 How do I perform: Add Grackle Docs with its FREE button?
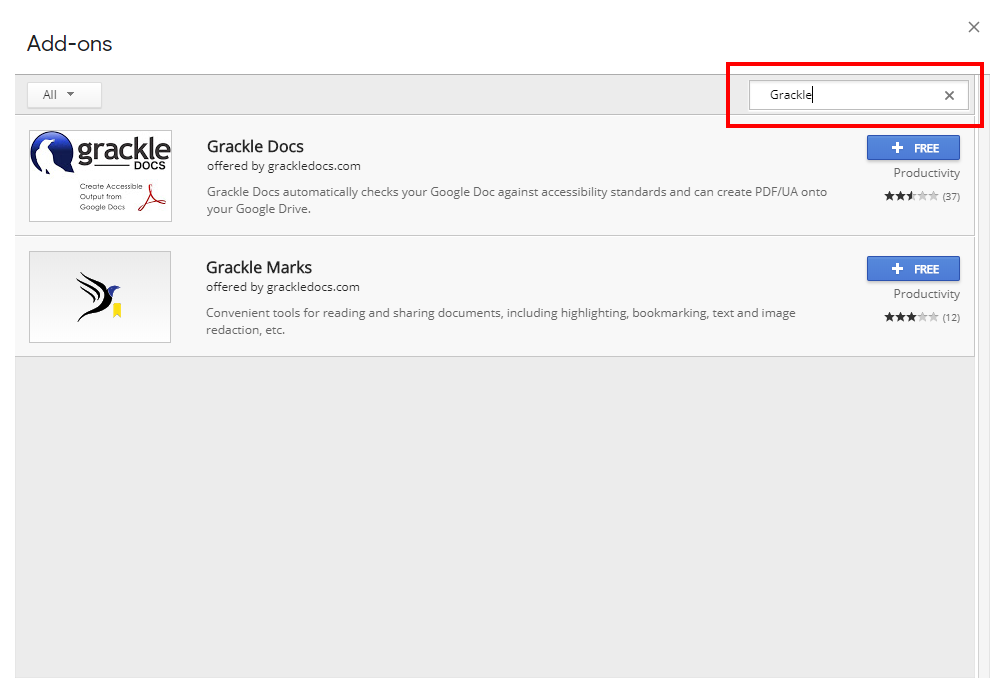tap(913, 148)
